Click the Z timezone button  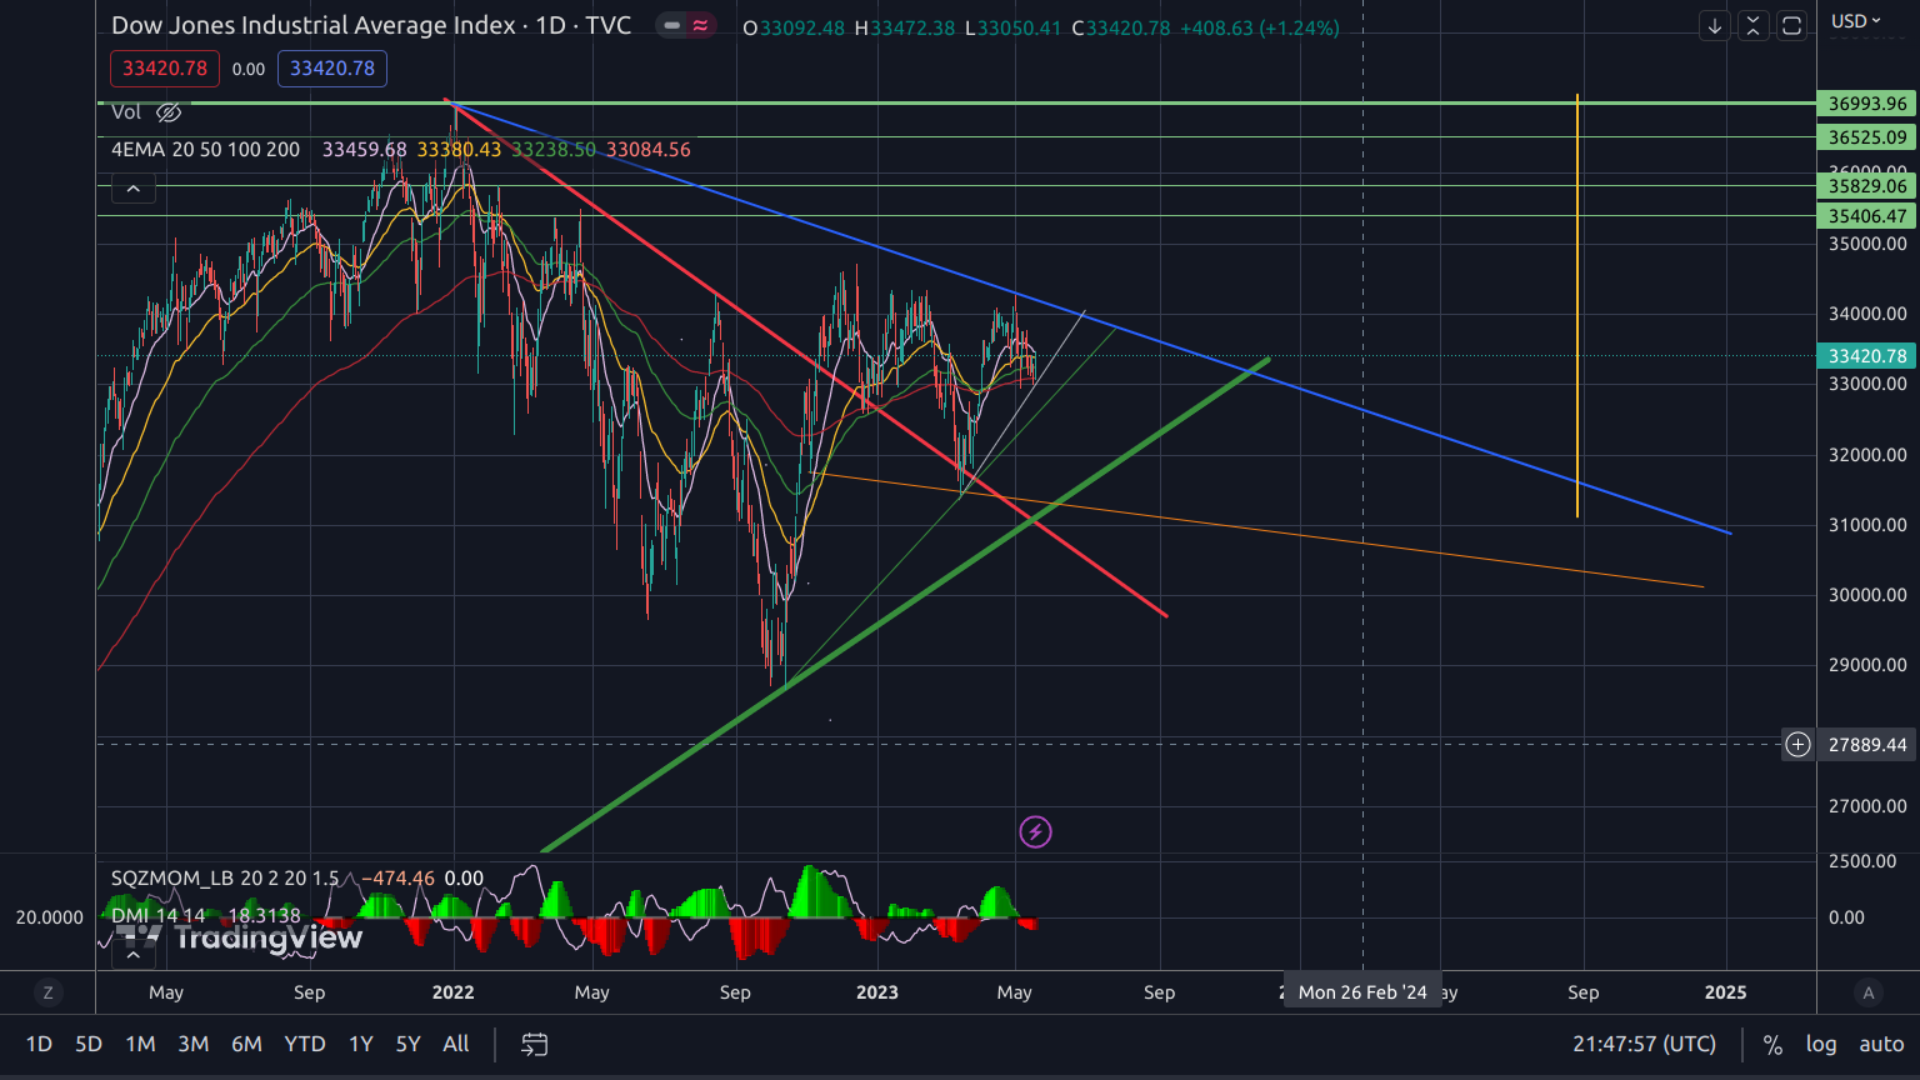click(48, 993)
